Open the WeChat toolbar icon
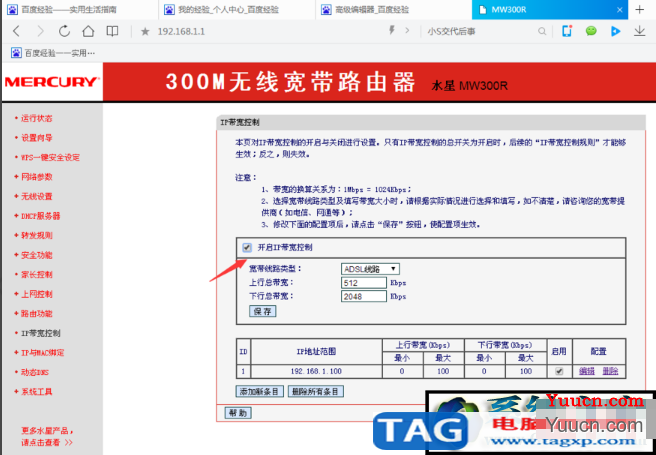 pos(591,31)
